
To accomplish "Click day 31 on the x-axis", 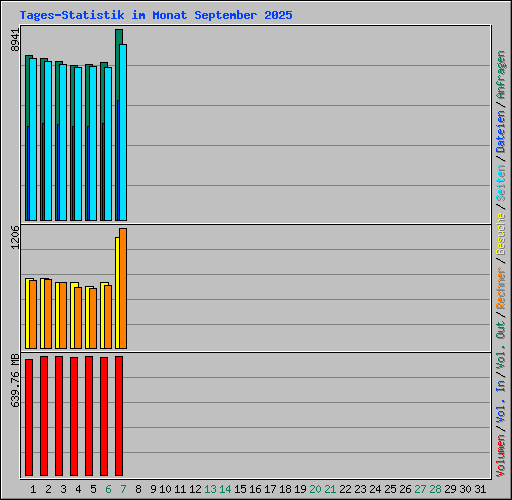I will (480, 489).
